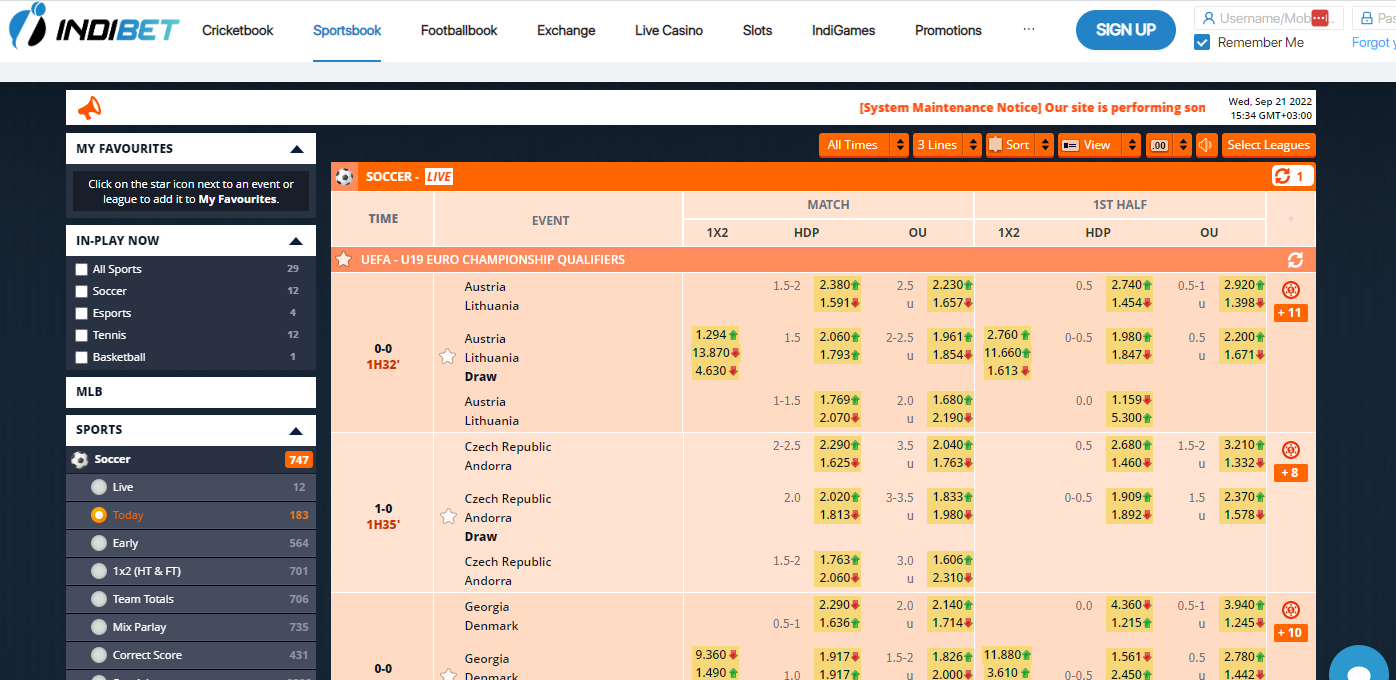
Task: Click the Indibet logo
Action: (x=95, y=27)
